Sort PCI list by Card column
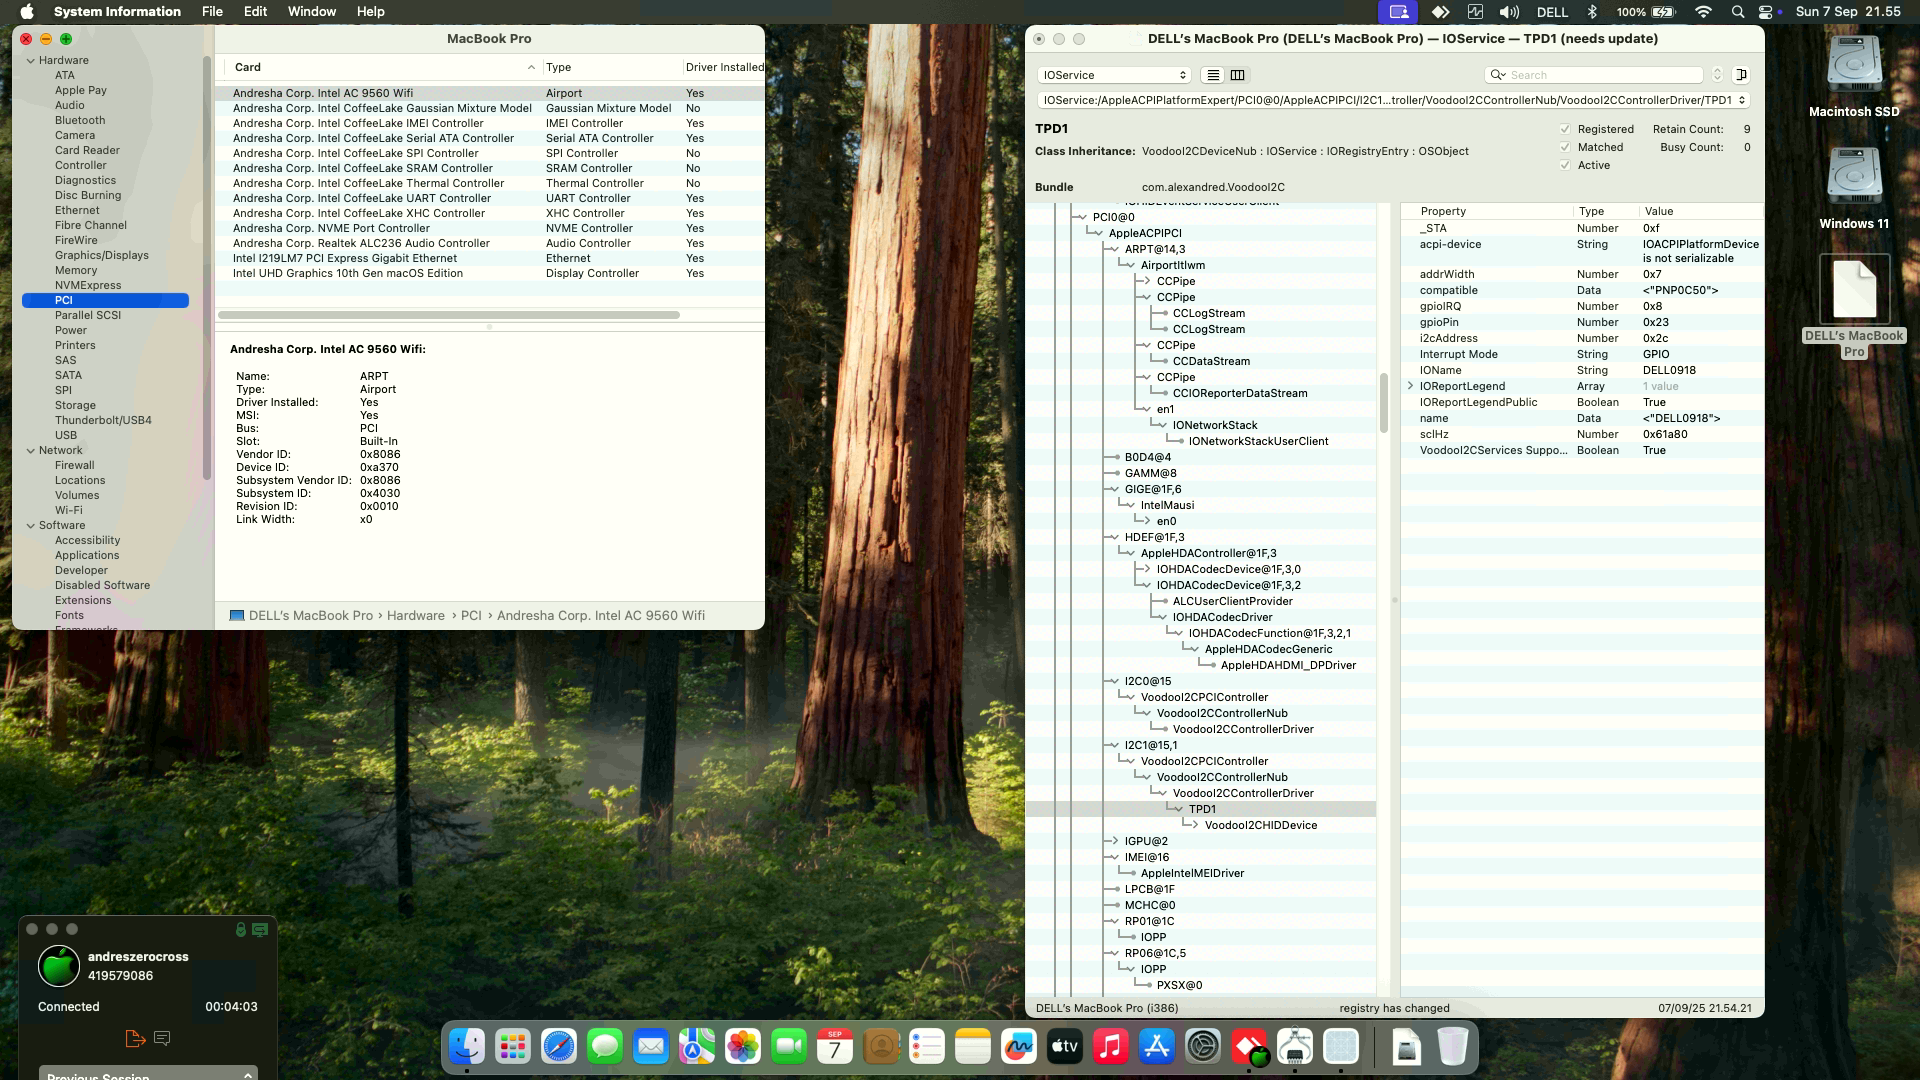The image size is (1920, 1080). (x=382, y=67)
